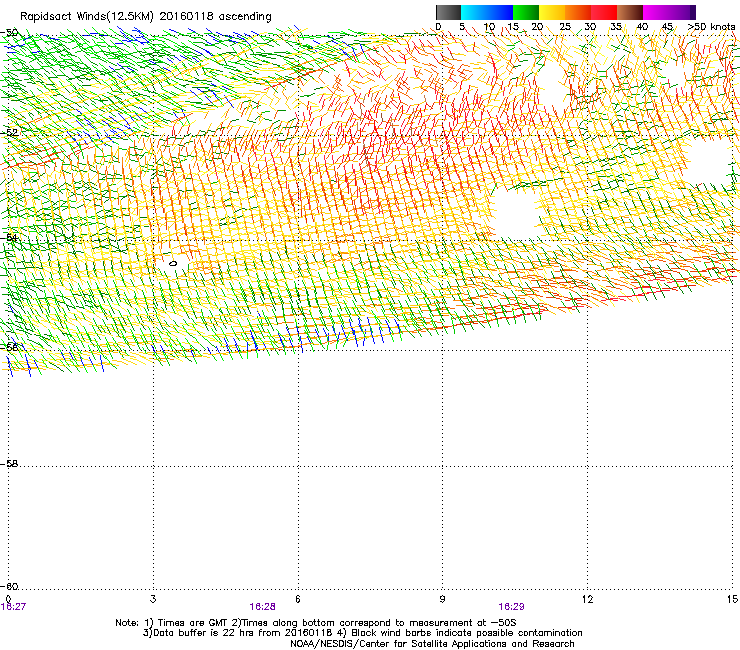Click the purple time label '16:27'
The image size is (740, 650).
tap(13, 607)
